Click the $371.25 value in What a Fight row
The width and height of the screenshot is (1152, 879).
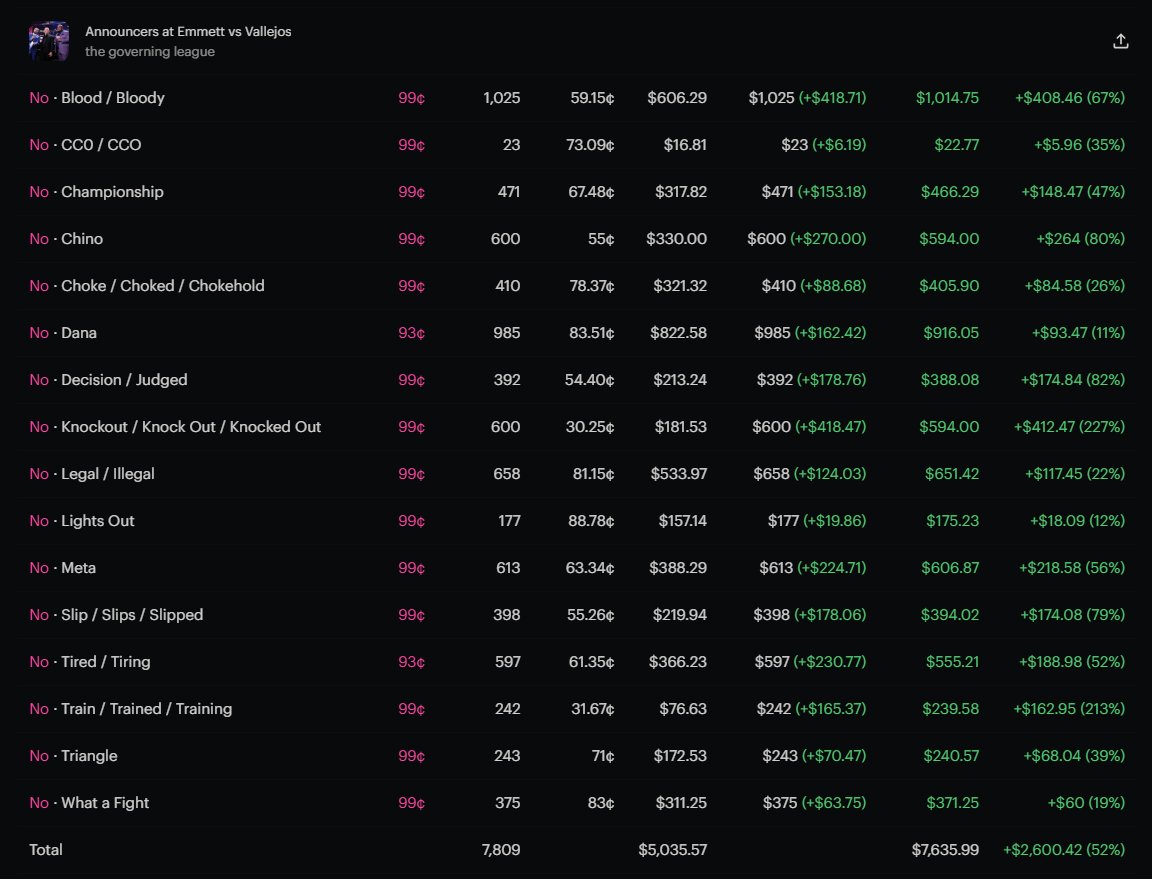click(952, 803)
